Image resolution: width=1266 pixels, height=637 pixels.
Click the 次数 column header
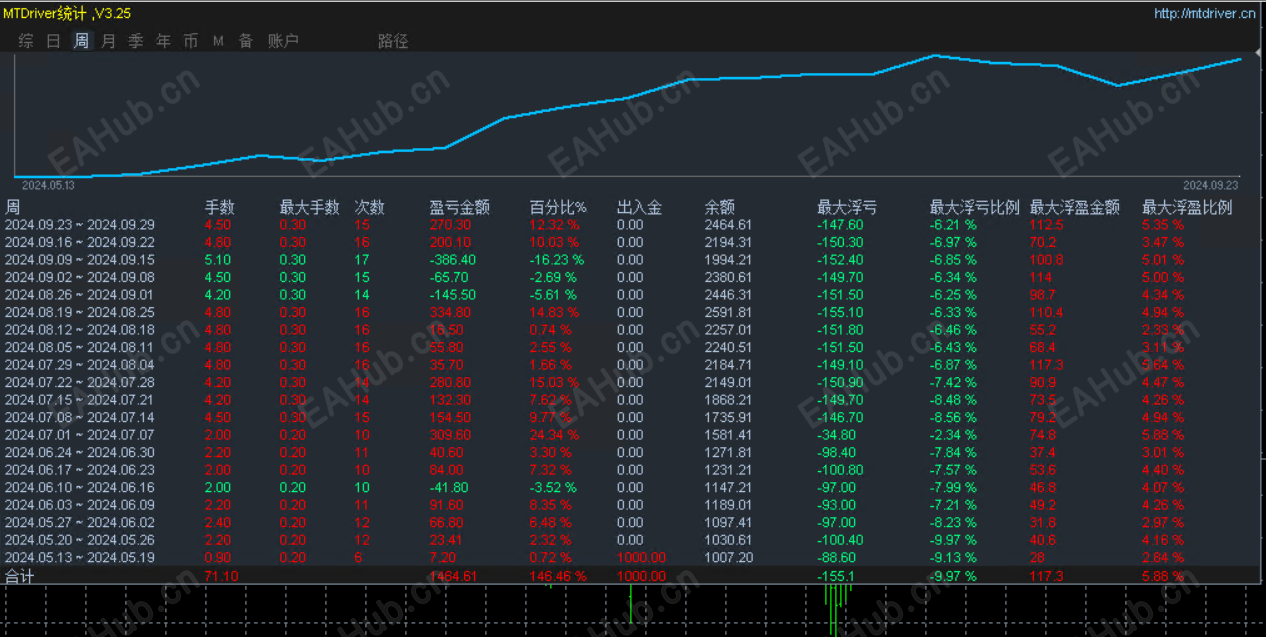[x=370, y=207]
